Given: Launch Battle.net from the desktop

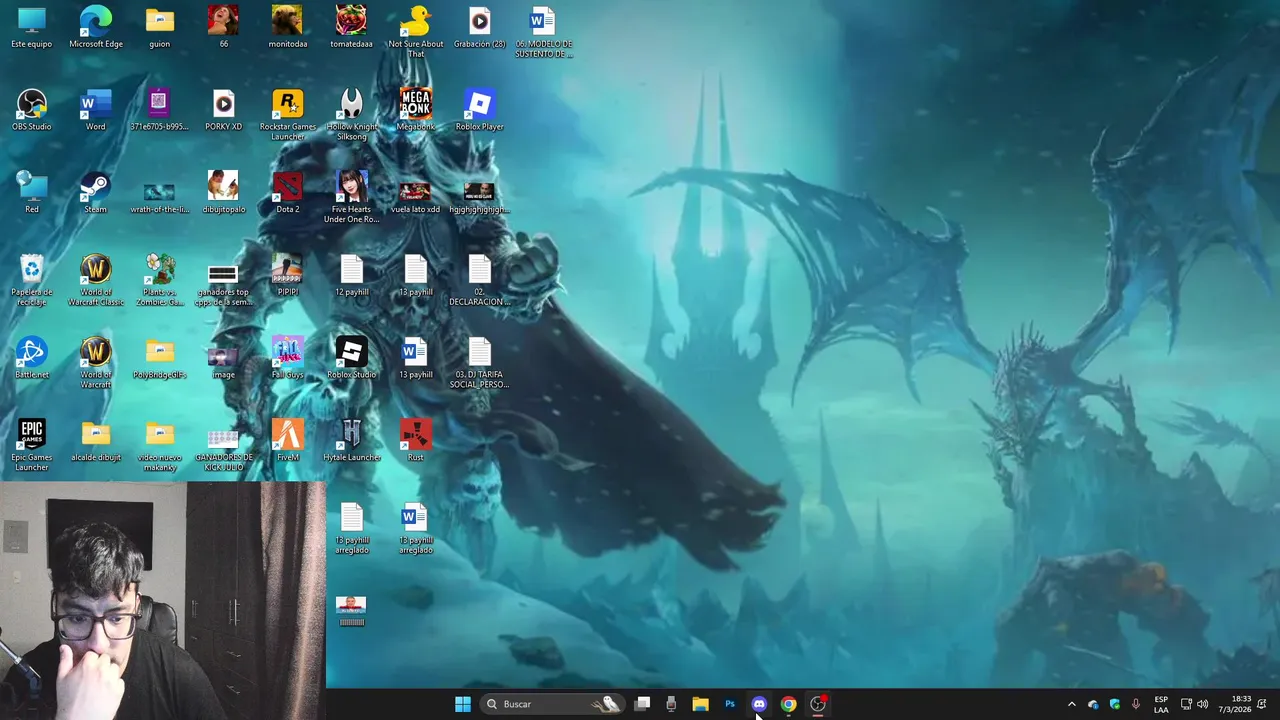Looking at the screenshot, I should [32, 358].
